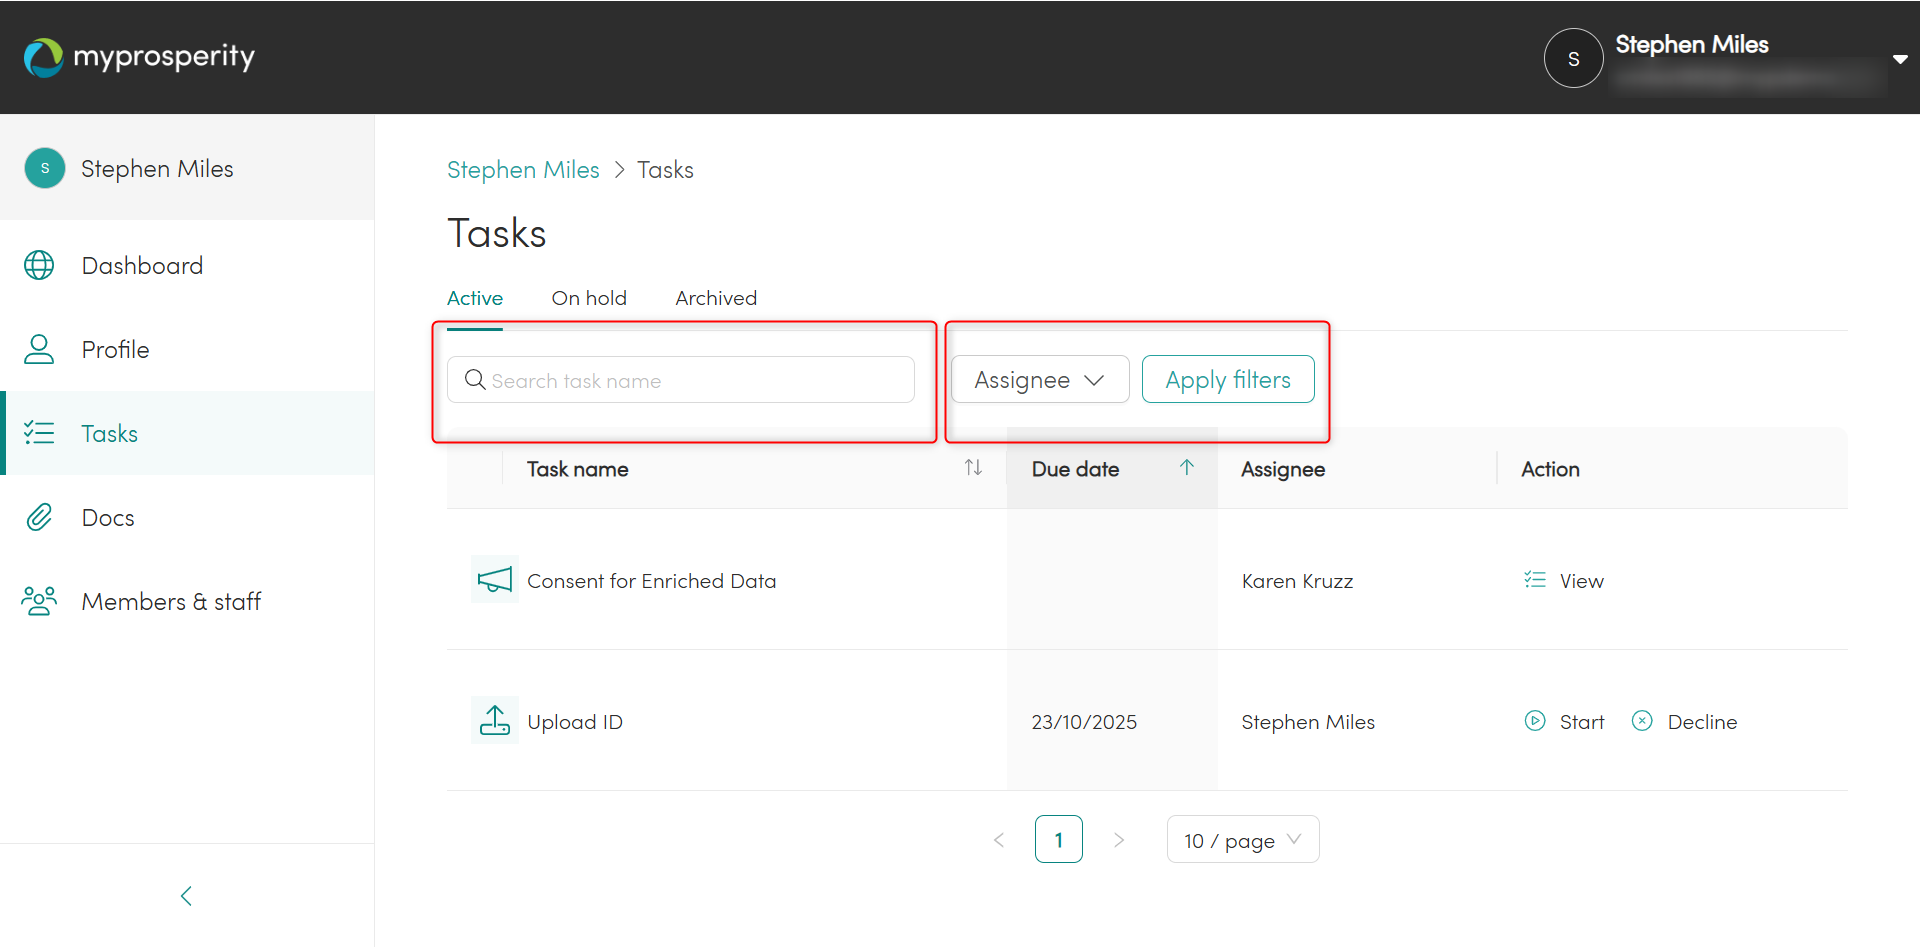1920x947 pixels.
Task: Click the Docs paperclip icon
Action: (39, 517)
